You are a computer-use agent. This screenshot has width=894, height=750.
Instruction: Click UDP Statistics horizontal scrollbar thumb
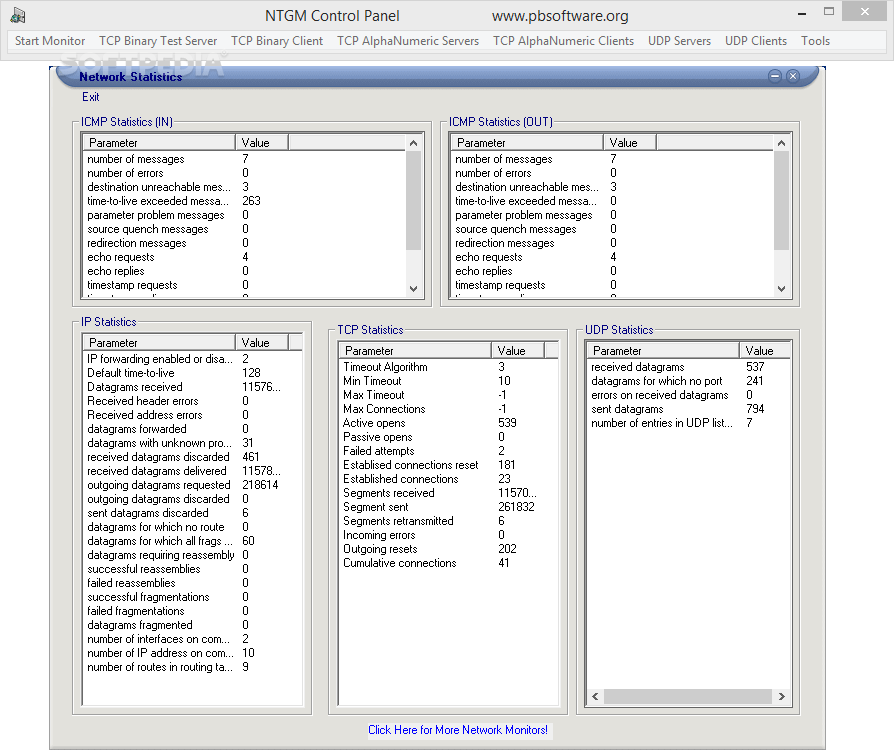pyautogui.click(x=687, y=696)
